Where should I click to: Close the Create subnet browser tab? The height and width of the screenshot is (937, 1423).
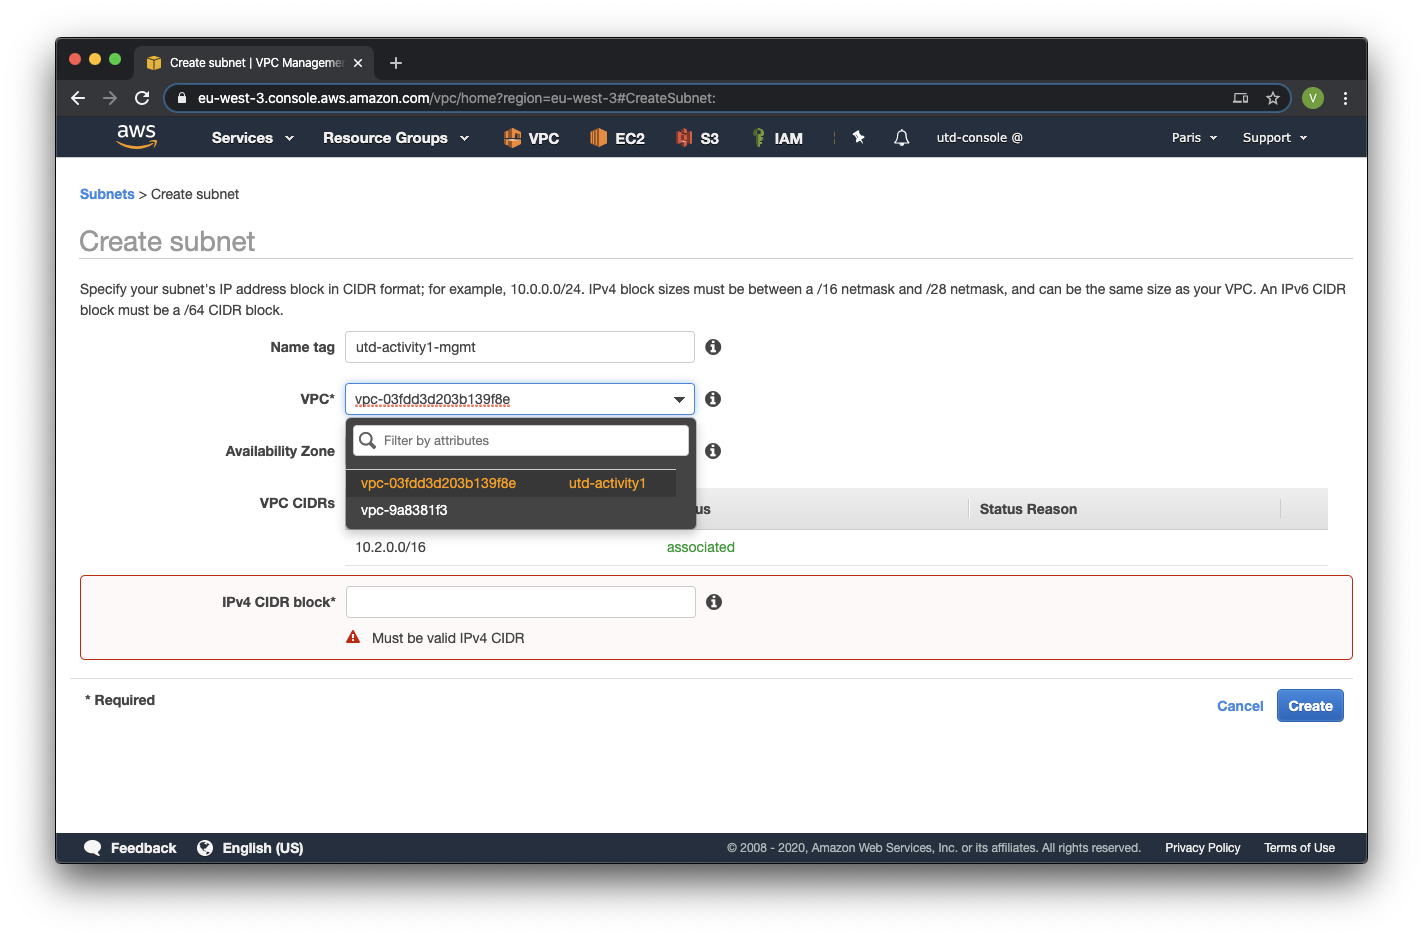click(358, 63)
